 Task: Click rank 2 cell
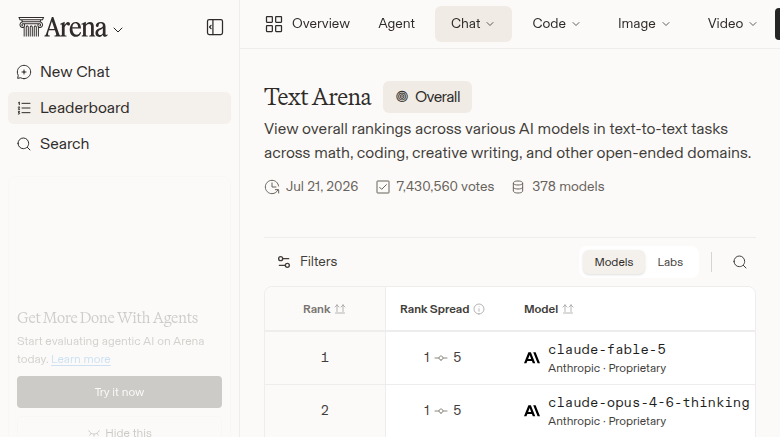coord(325,410)
